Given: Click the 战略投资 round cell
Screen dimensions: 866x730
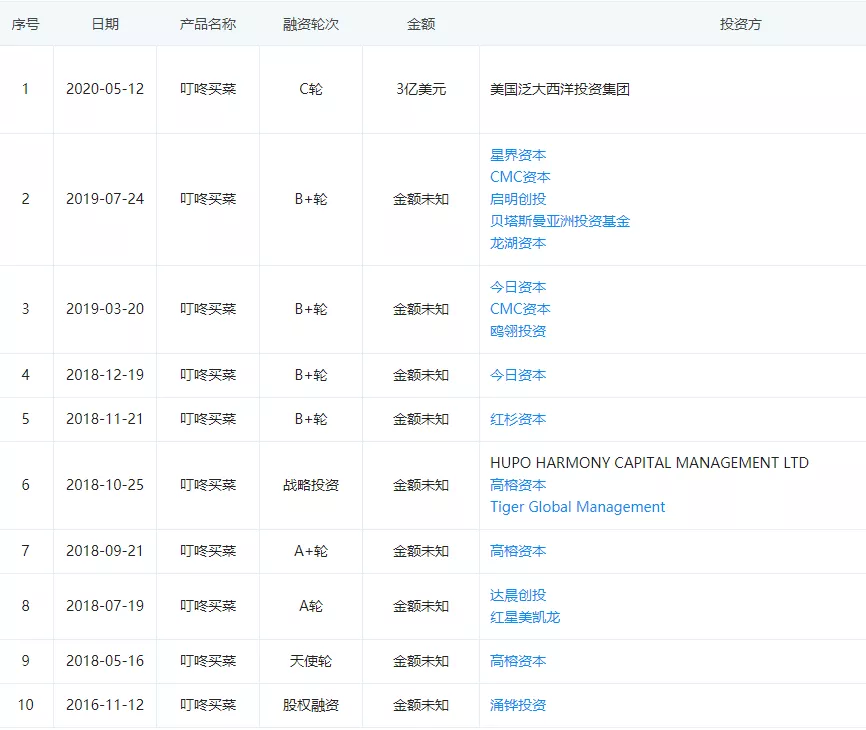Looking at the screenshot, I should tap(310, 485).
